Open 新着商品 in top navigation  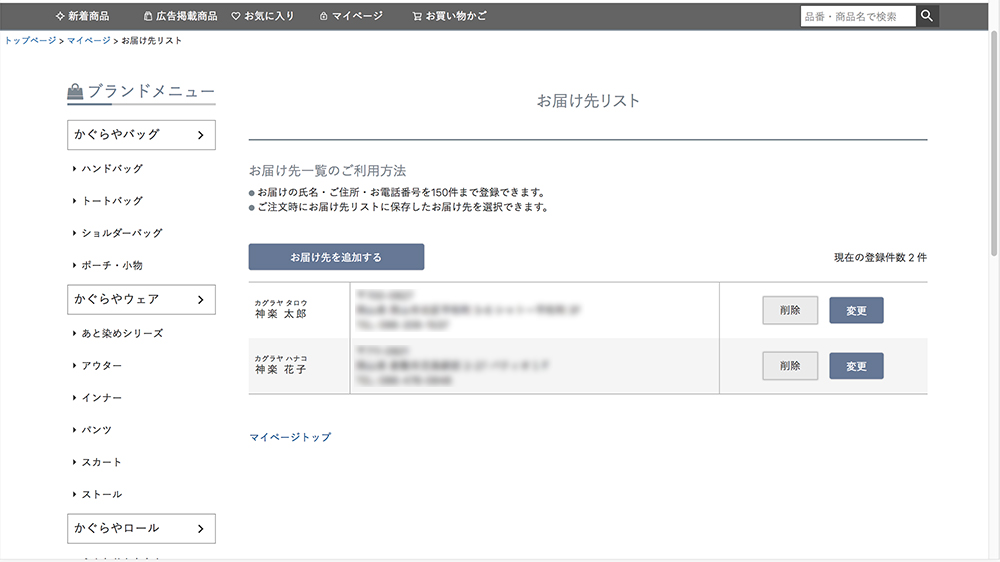pyautogui.click(x=83, y=16)
